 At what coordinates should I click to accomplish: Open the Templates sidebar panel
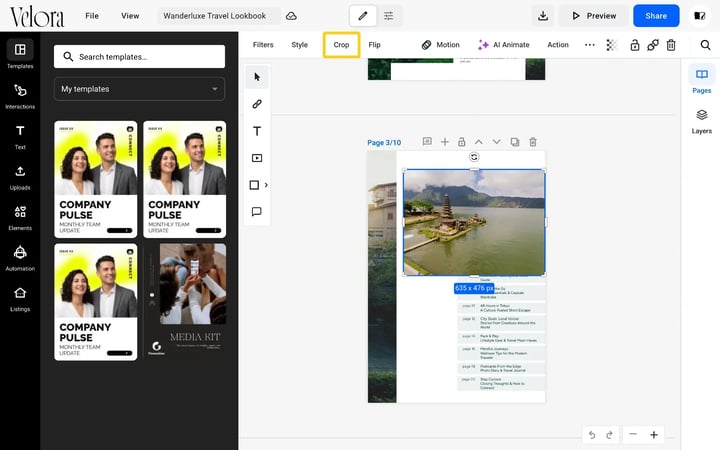(x=20, y=55)
